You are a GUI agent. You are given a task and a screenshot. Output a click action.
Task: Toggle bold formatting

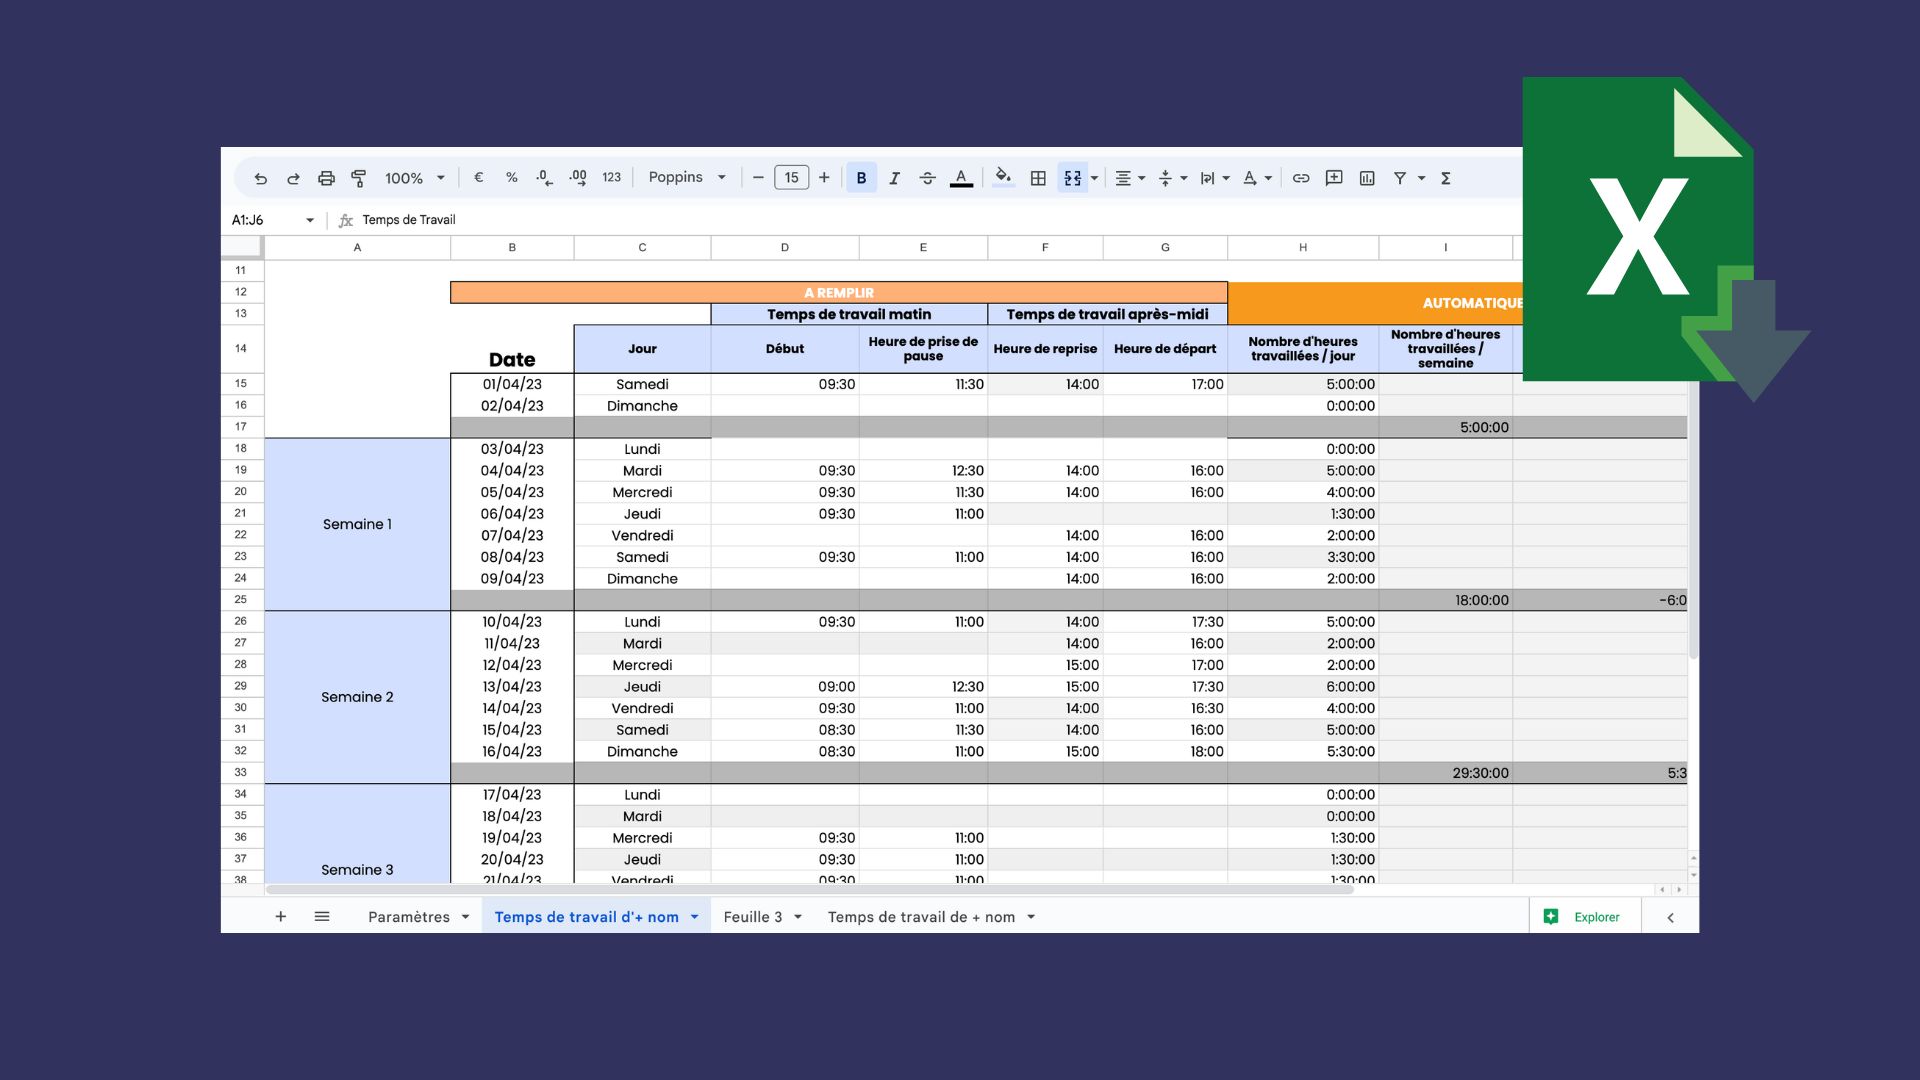861,177
